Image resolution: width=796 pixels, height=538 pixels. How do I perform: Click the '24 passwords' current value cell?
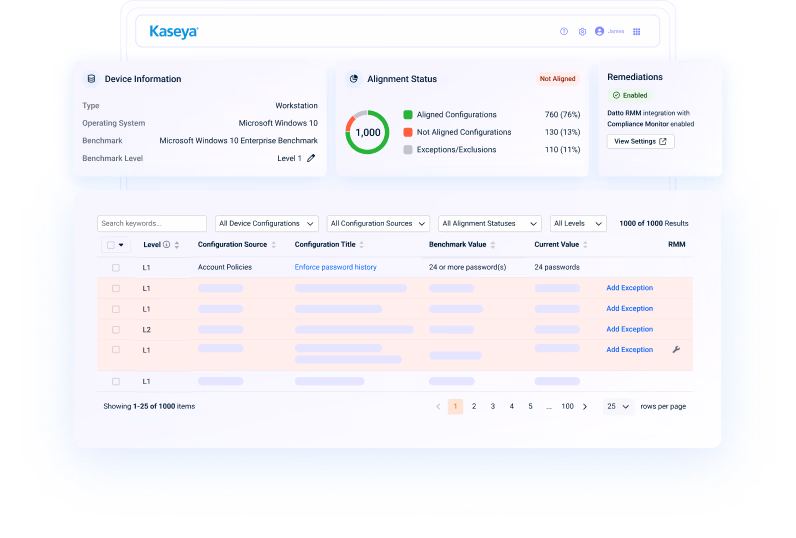tap(557, 267)
